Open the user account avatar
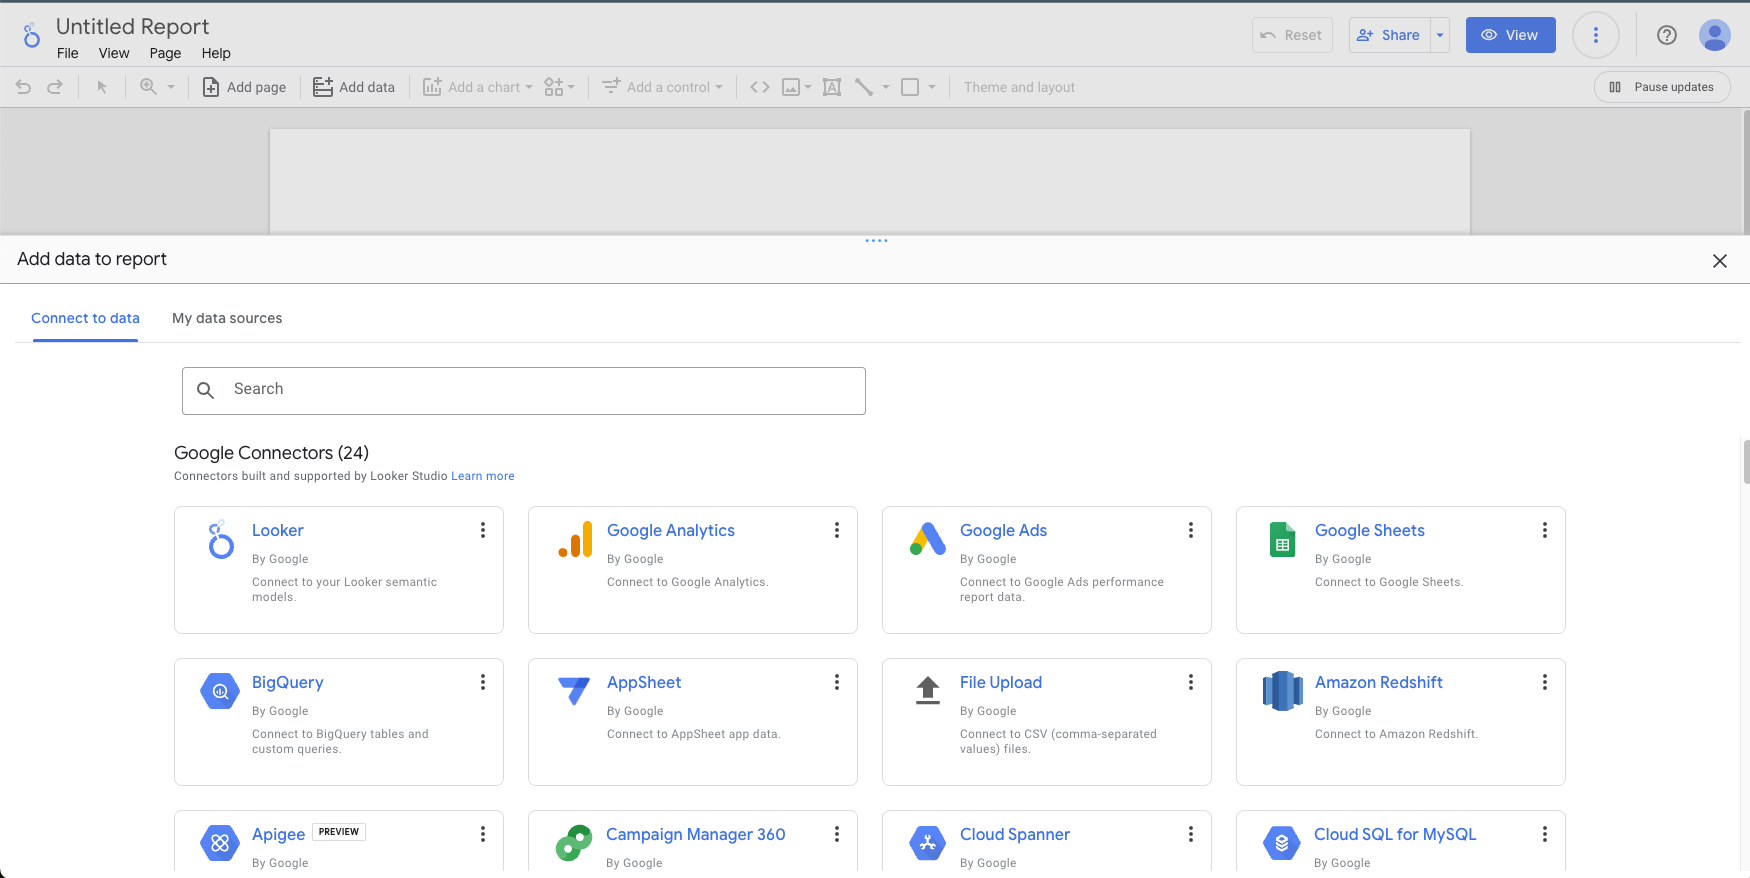This screenshot has width=1750, height=878. pyautogui.click(x=1715, y=35)
